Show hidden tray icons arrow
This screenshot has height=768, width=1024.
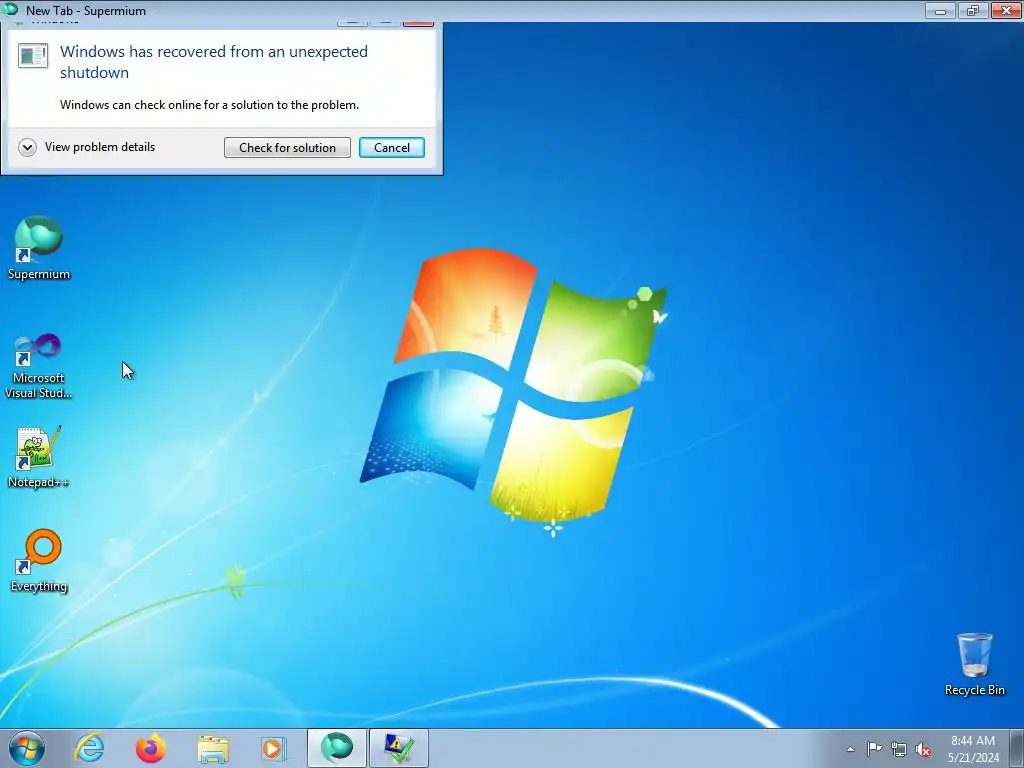coord(850,749)
